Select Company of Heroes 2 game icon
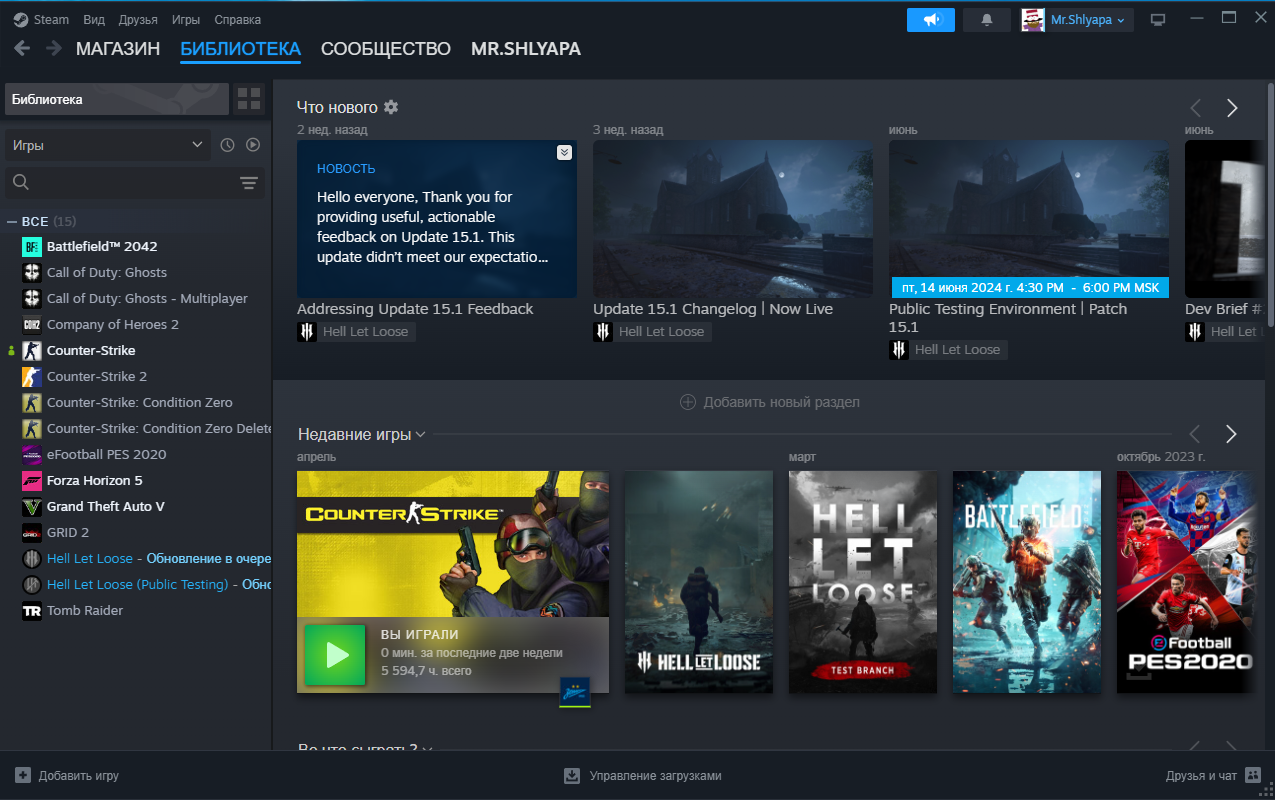 coord(32,325)
